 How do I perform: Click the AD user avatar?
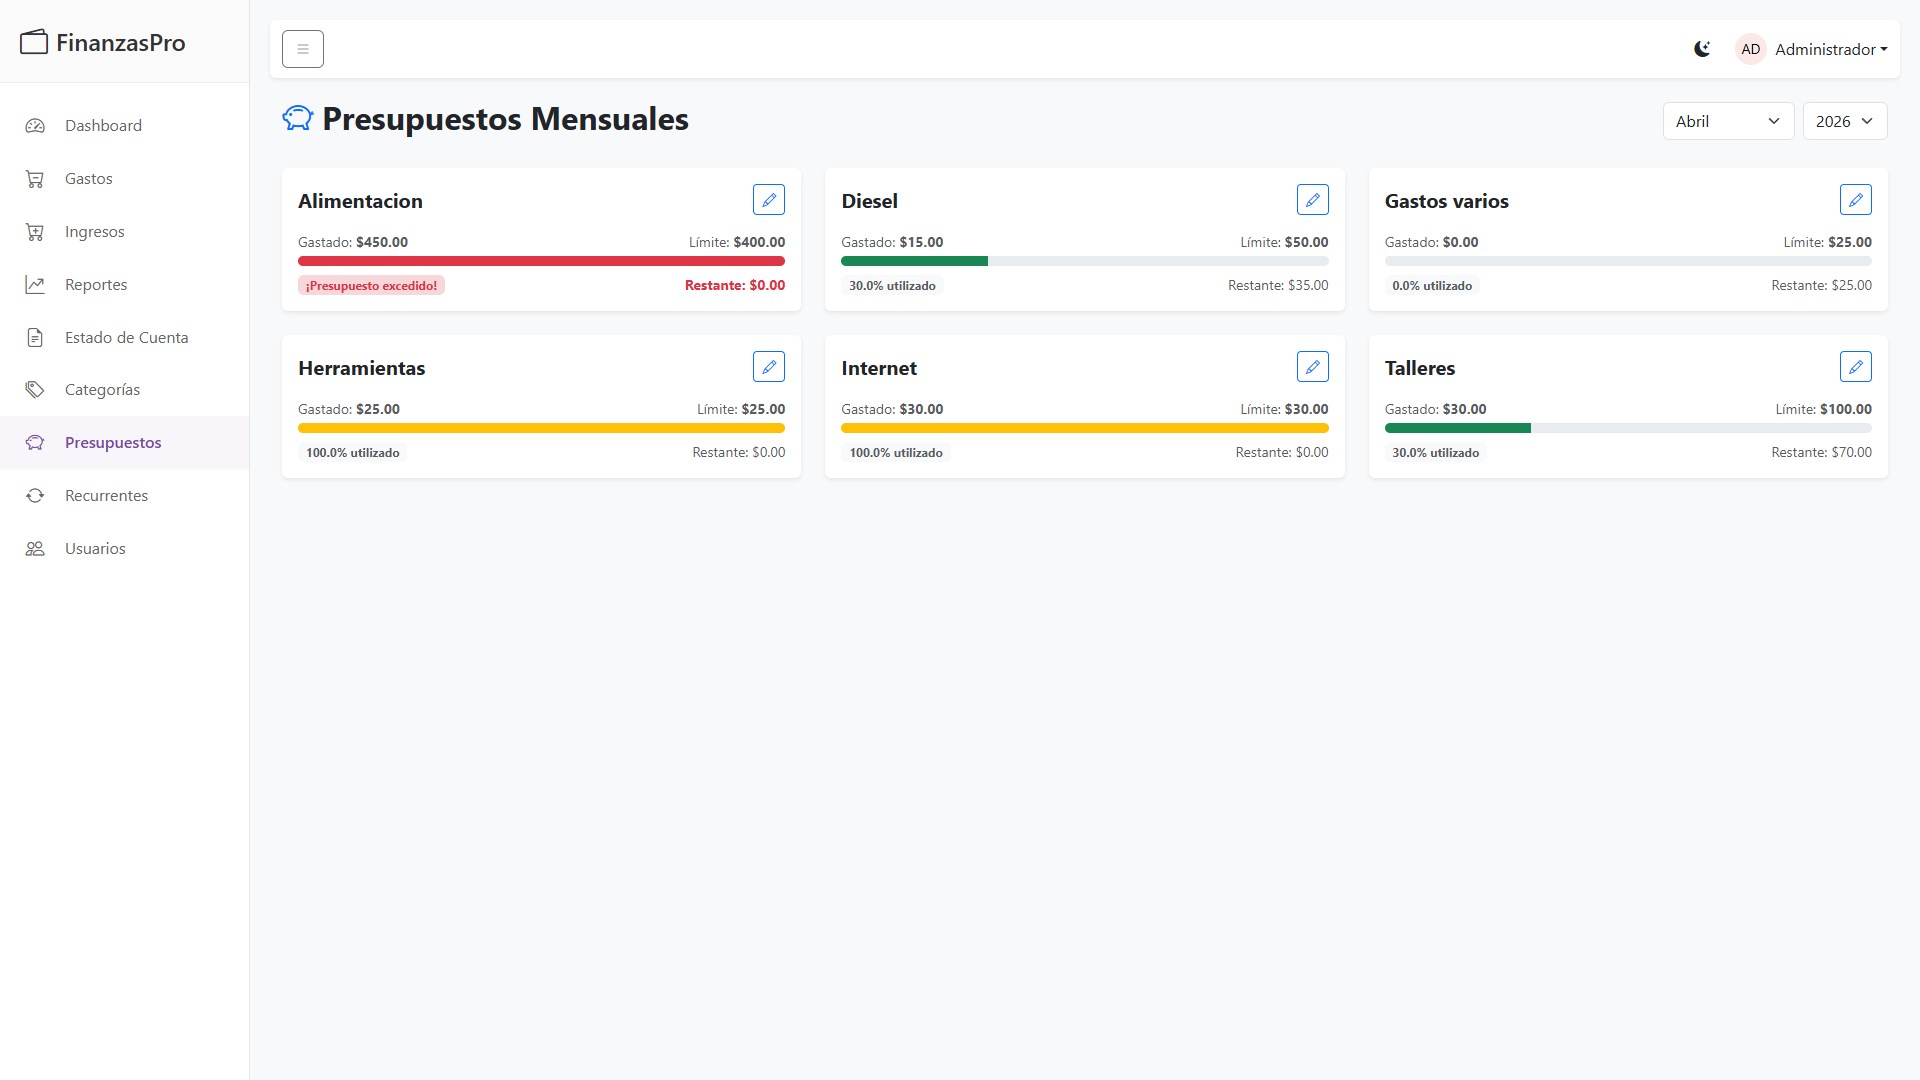[1750, 49]
